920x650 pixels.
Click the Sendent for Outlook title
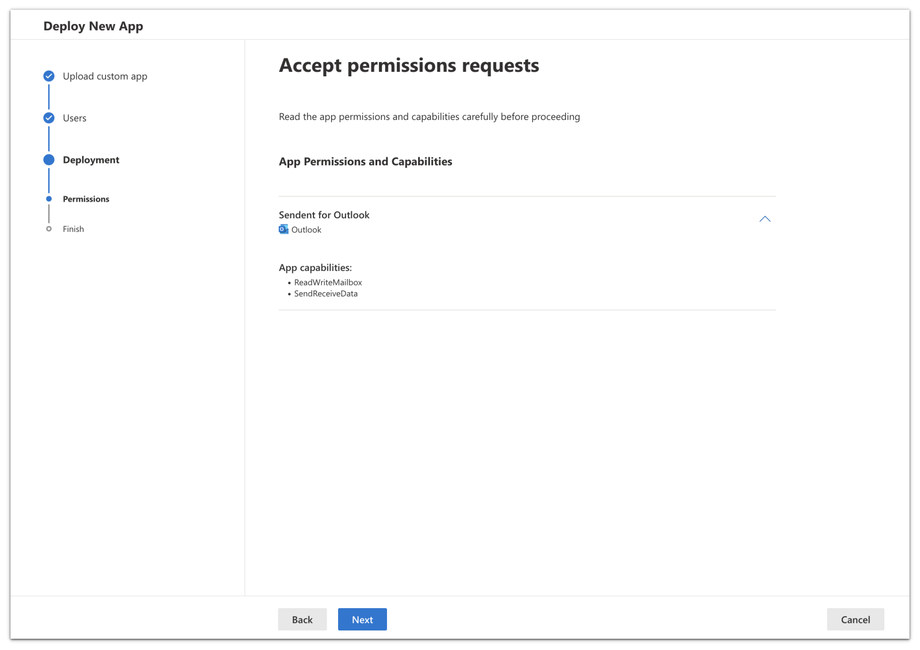click(x=324, y=215)
